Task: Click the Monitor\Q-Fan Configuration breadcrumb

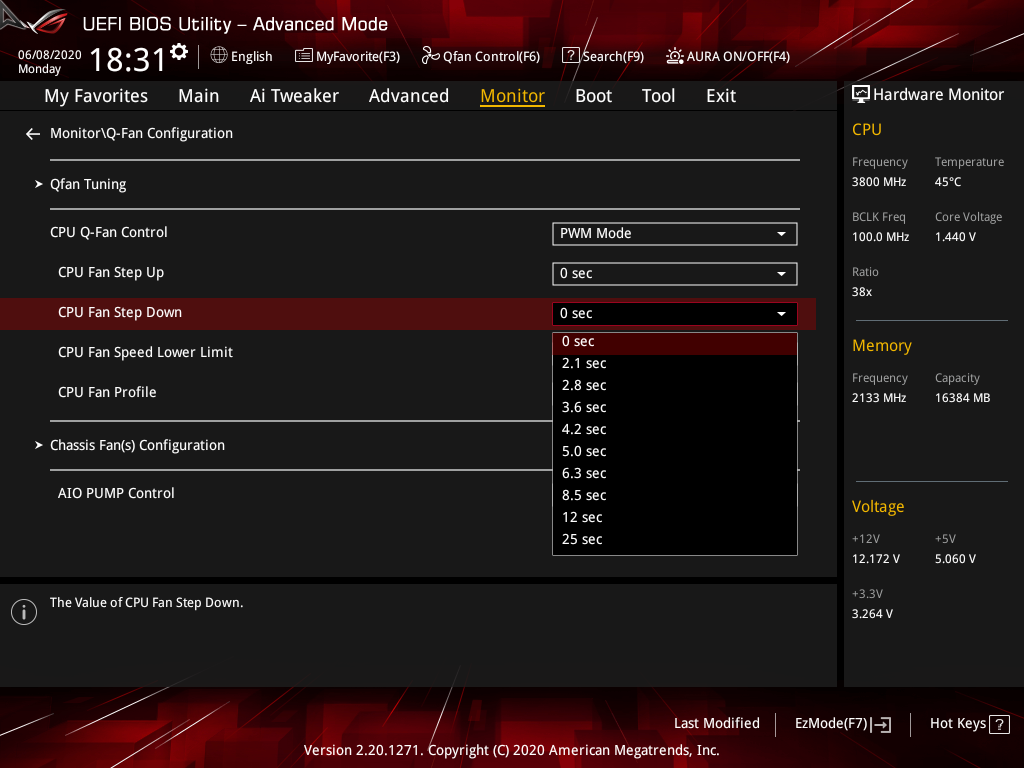Action: point(141,133)
